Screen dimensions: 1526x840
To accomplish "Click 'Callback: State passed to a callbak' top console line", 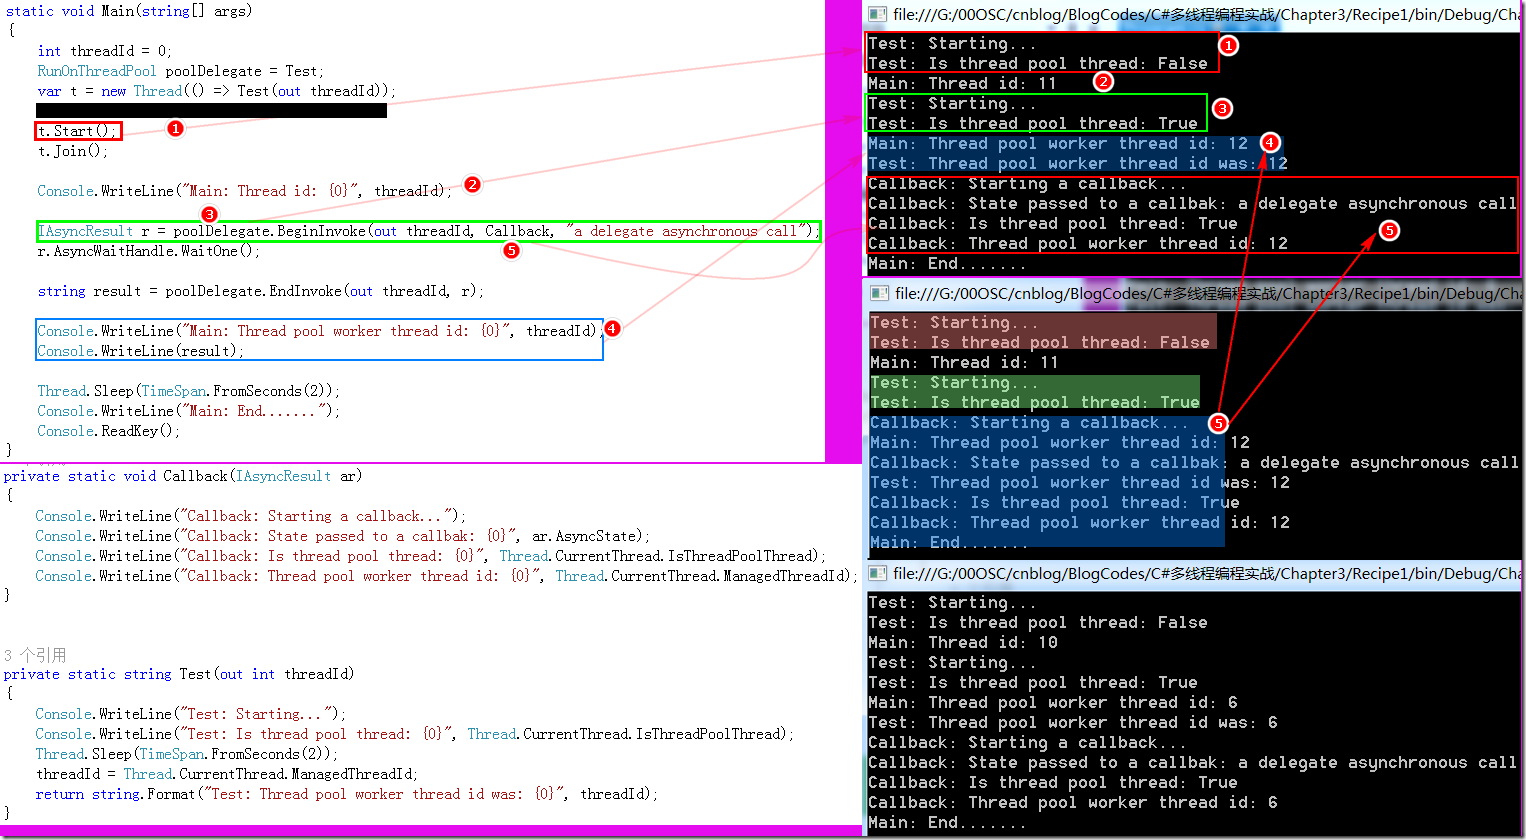I will point(1192,204).
